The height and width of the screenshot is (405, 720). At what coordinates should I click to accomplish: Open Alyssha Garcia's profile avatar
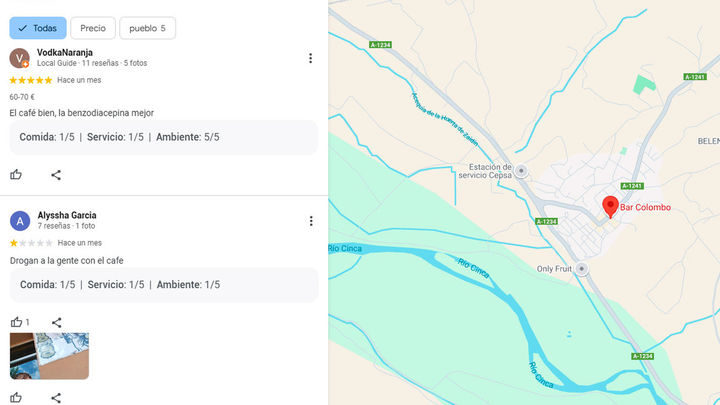tap(19, 221)
